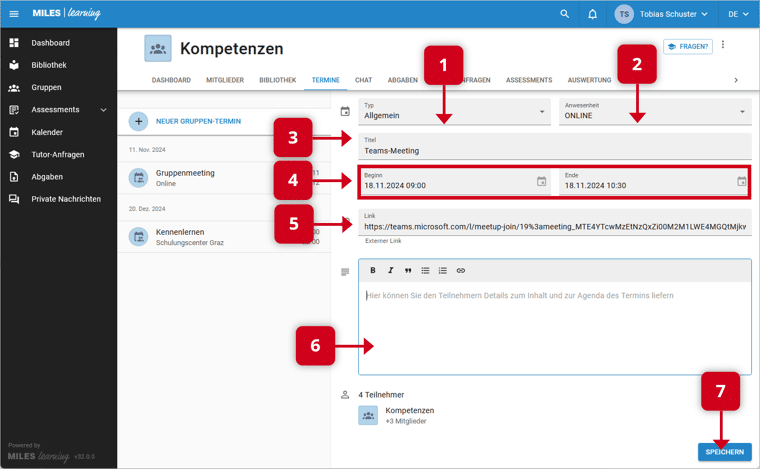Viewport: 760px width, 469px height.
Task: Expand Assessments in the sidebar
Action: [103, 109]
